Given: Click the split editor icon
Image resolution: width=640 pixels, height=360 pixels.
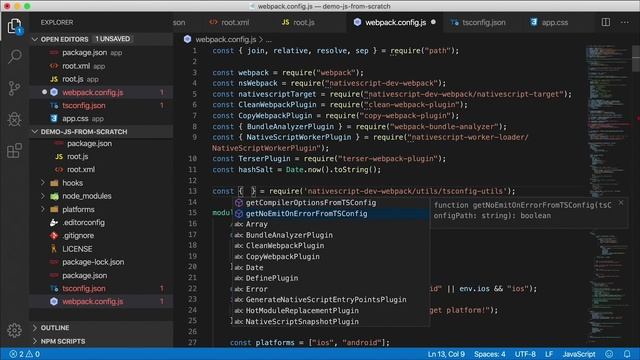Looking at the screenshot, I should click(x=606, y=22).
